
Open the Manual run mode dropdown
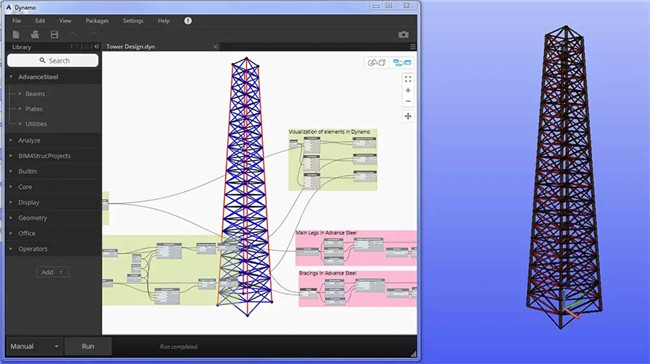[34, 346]
